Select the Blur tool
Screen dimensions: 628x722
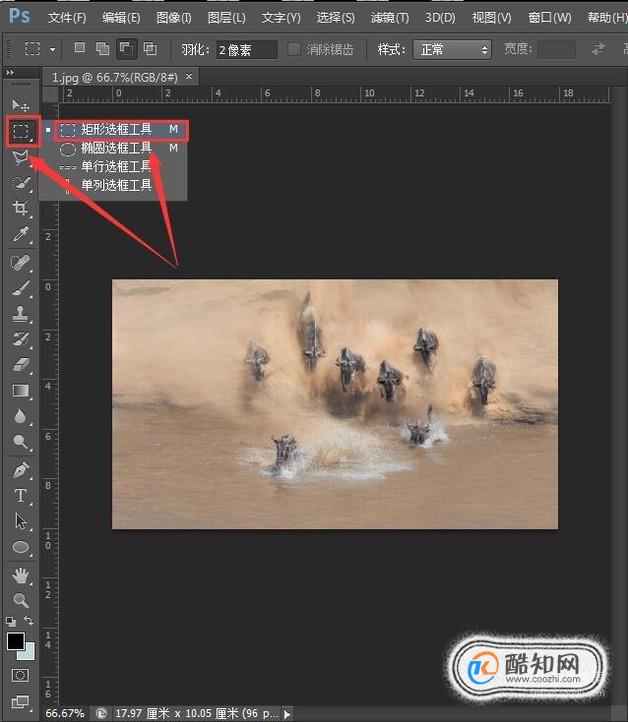click(x=21, y=416)
